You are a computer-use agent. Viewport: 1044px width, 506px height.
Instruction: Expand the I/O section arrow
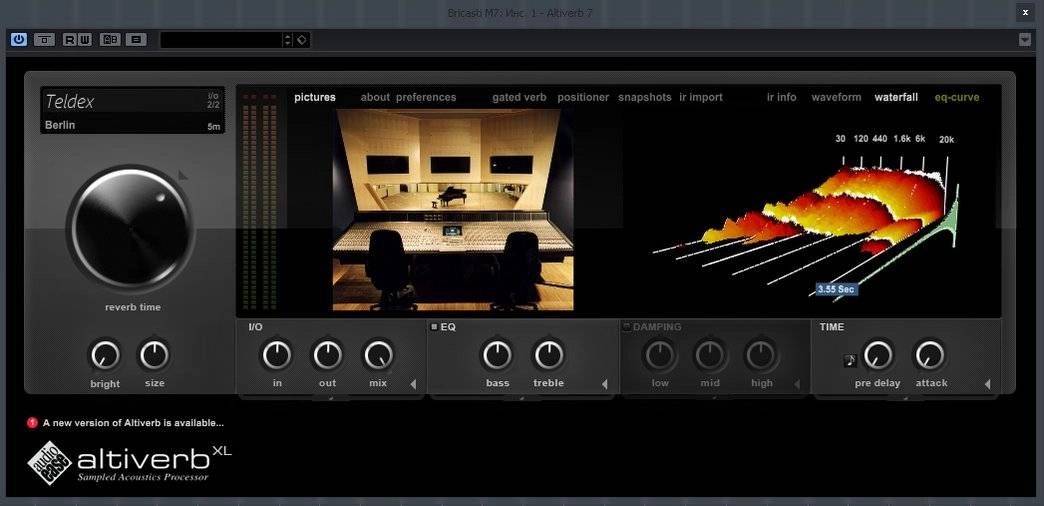[x=413, y=384]
